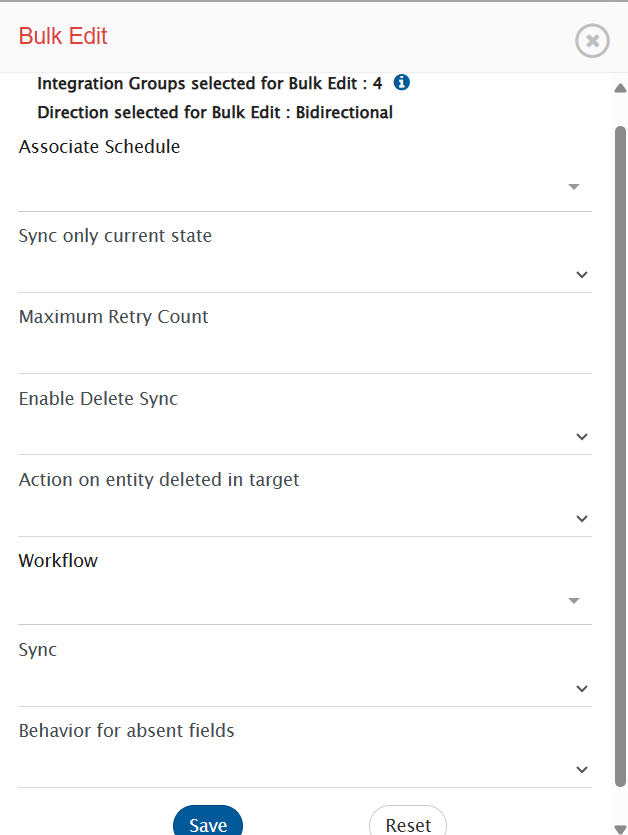The image size is (628, 835).
Task: Click the scrollbar up arrow
Action: pyautogui.click(x=620, y=88)
